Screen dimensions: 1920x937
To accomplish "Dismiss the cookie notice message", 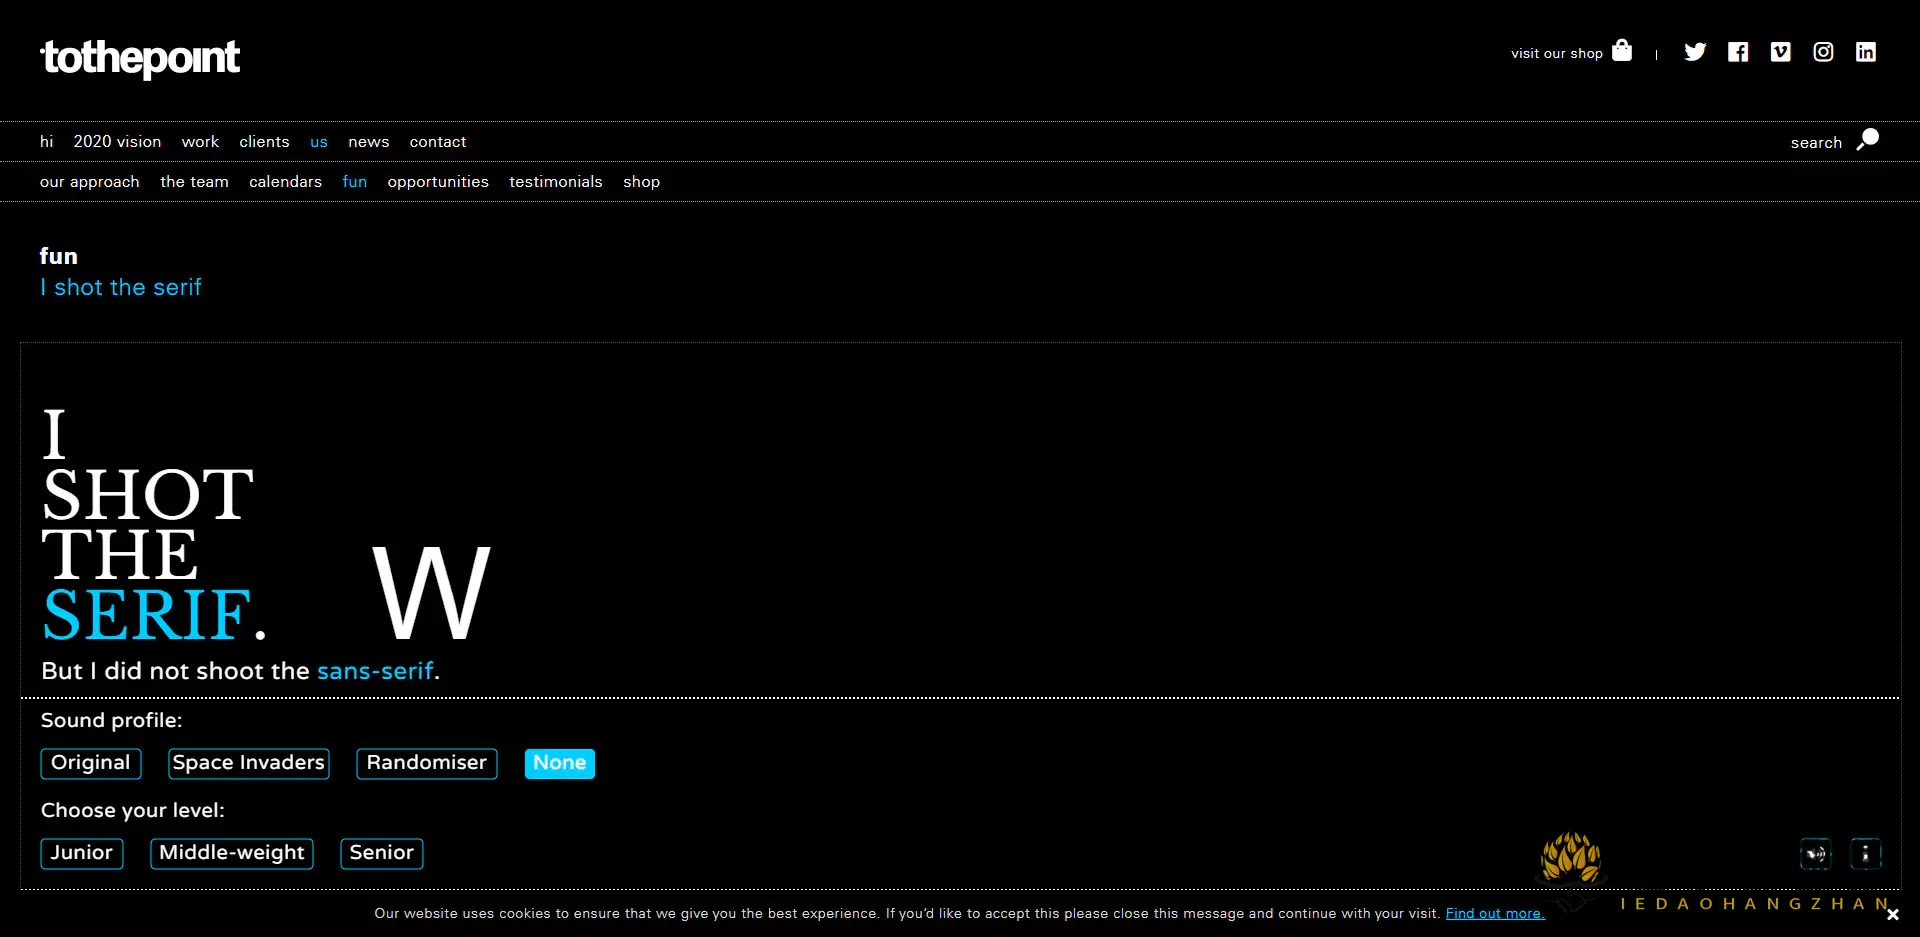I will point(1892,914).
